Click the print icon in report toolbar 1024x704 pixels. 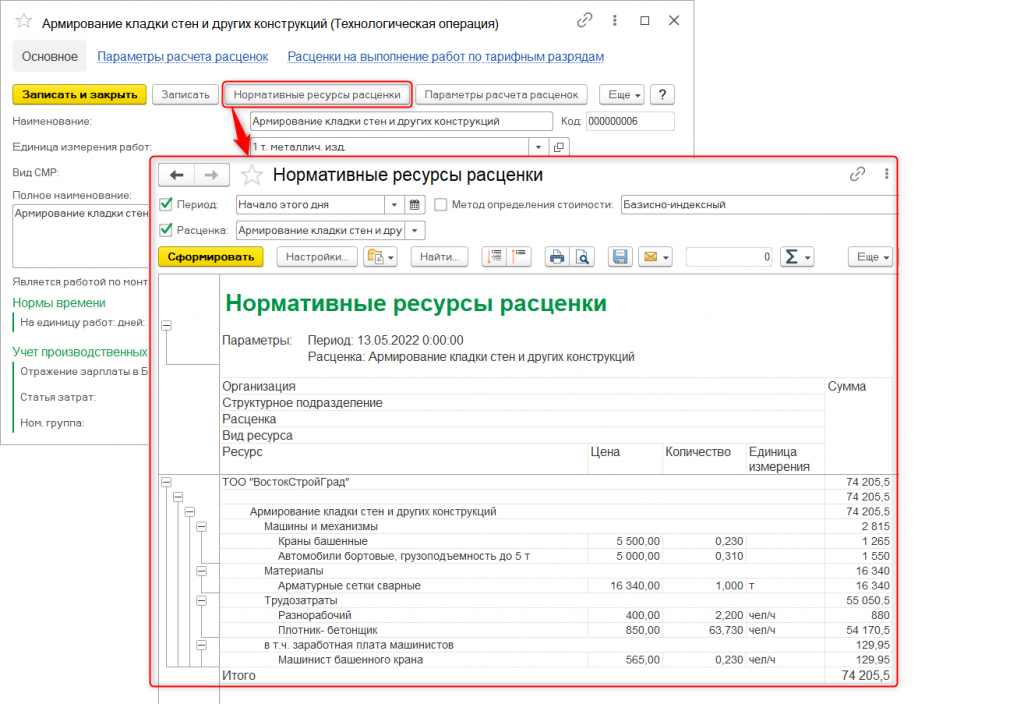click(x=557, y=257)
